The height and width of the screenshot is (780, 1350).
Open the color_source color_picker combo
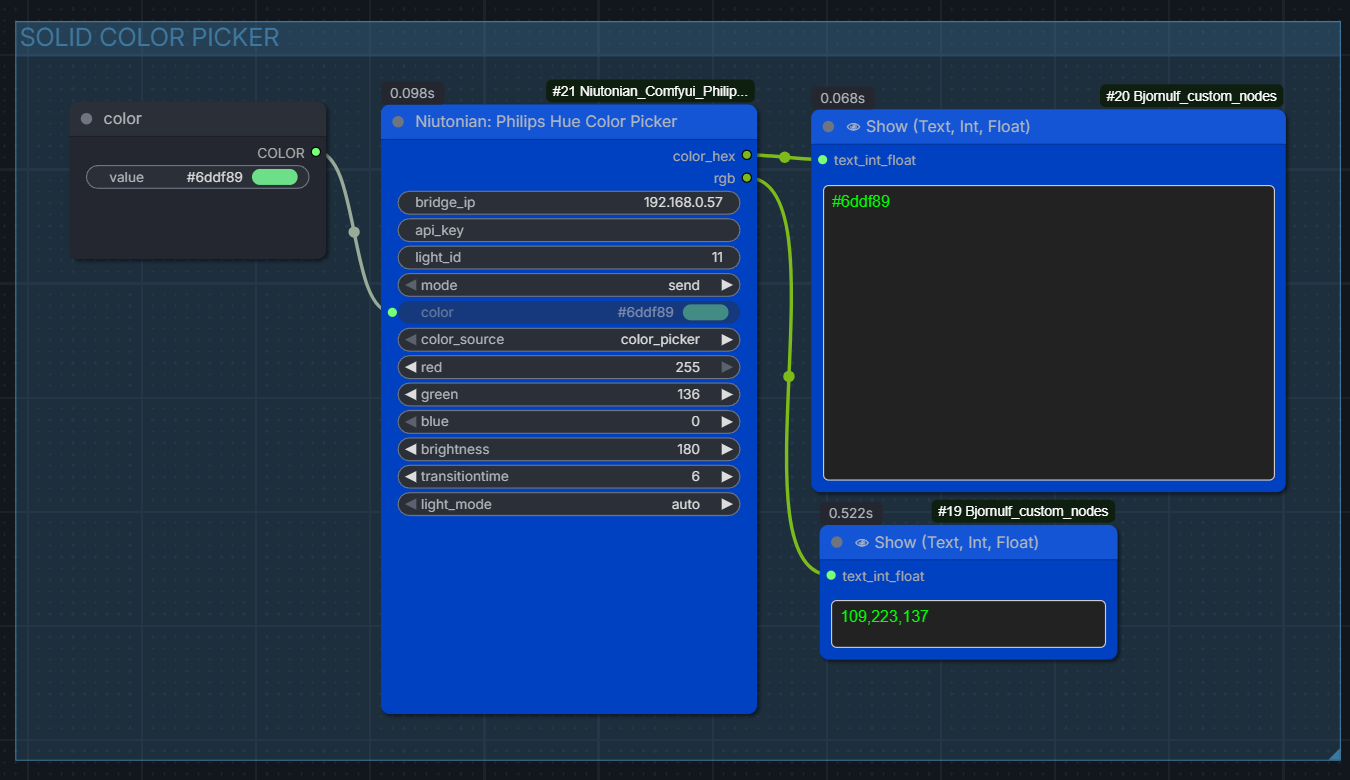pyautogui.click(x=569, y=339)
